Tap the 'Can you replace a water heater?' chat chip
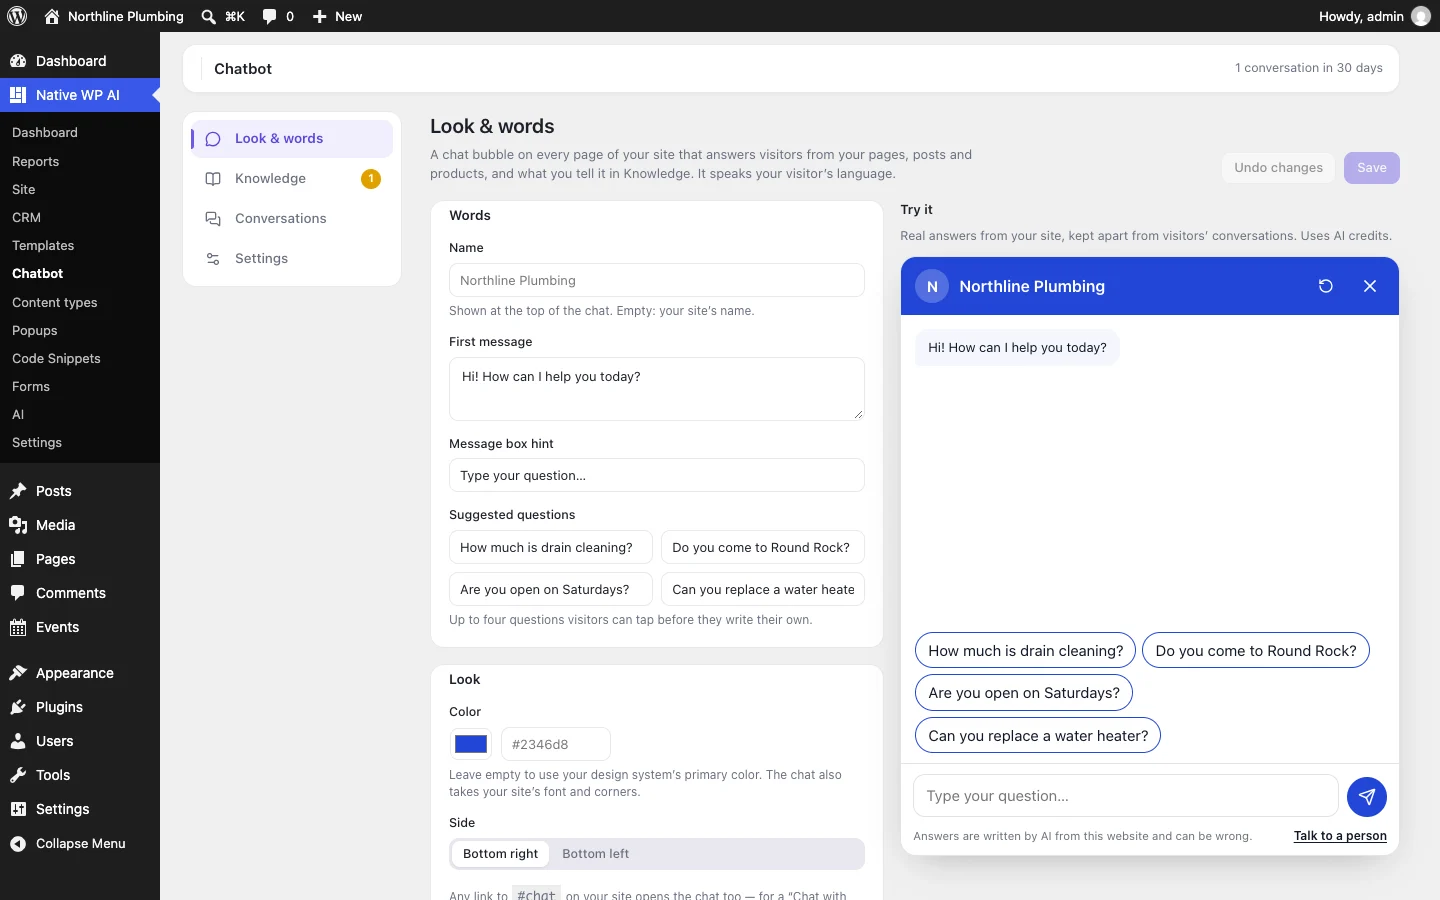The height and width of the screenshot is (900, 1440). click(1038, 736)
